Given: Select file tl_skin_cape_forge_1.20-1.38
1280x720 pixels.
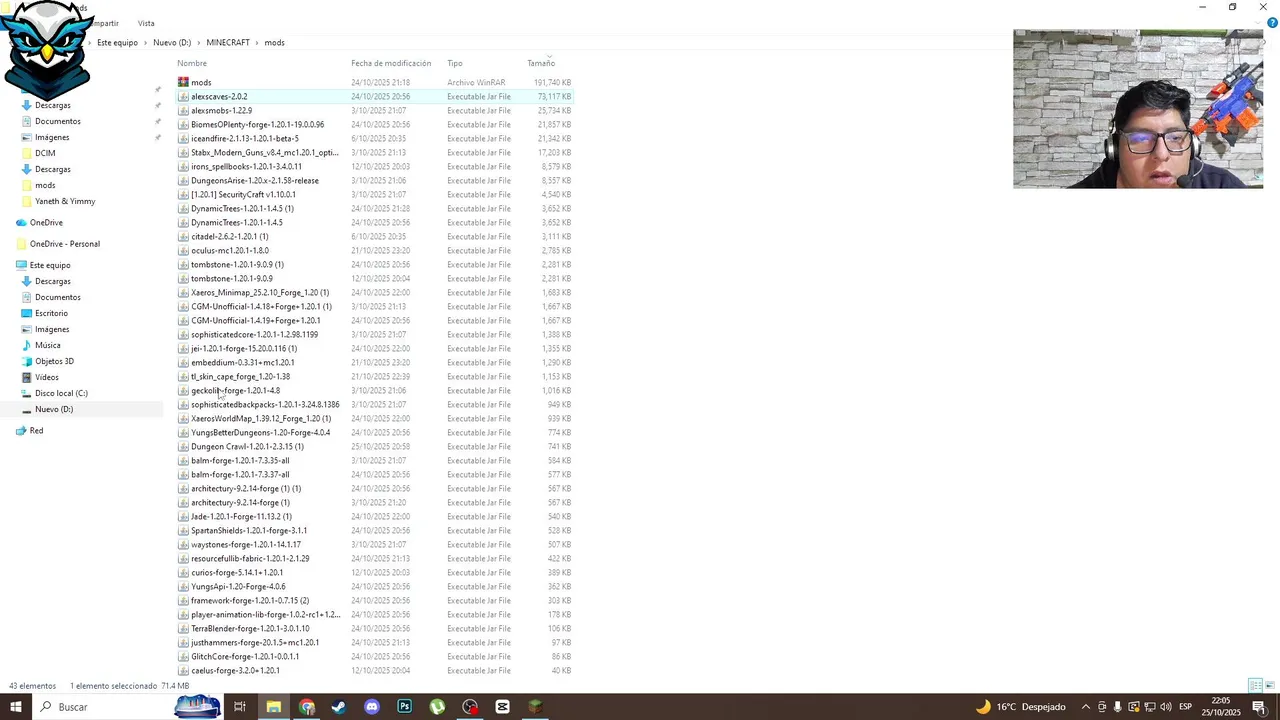Looking at the screenshot, I should click(240, 376).
